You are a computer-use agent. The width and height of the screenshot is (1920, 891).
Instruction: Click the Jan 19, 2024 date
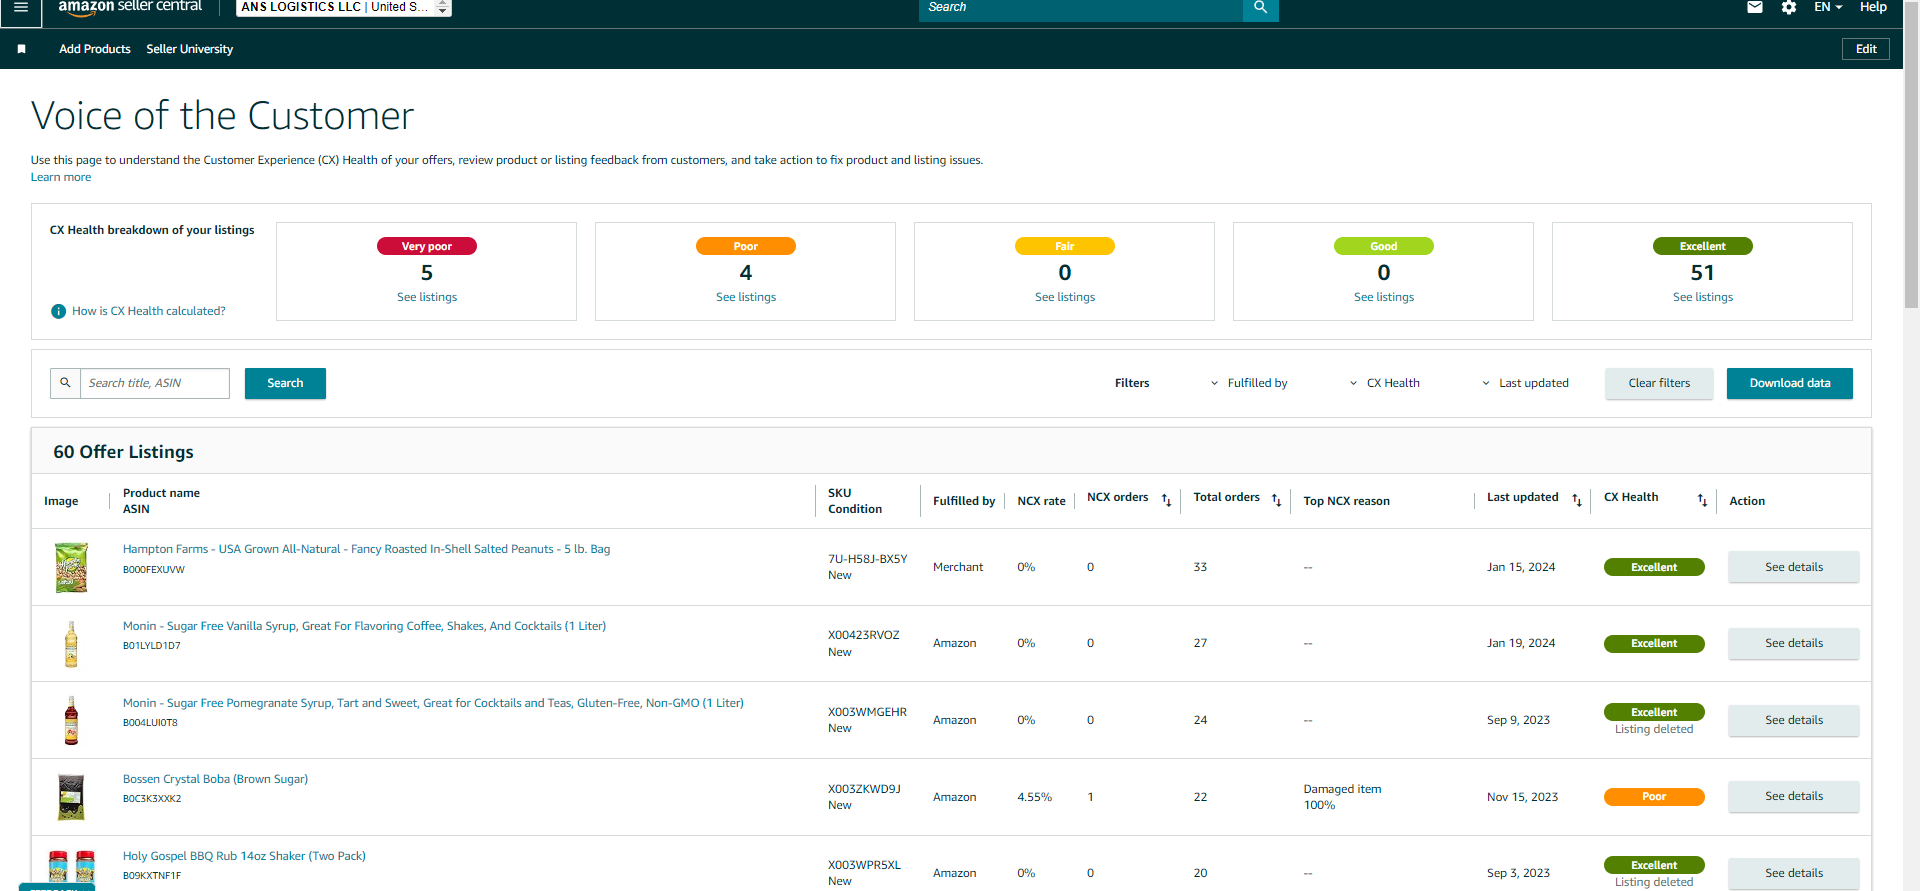[x=1521, y=643]
